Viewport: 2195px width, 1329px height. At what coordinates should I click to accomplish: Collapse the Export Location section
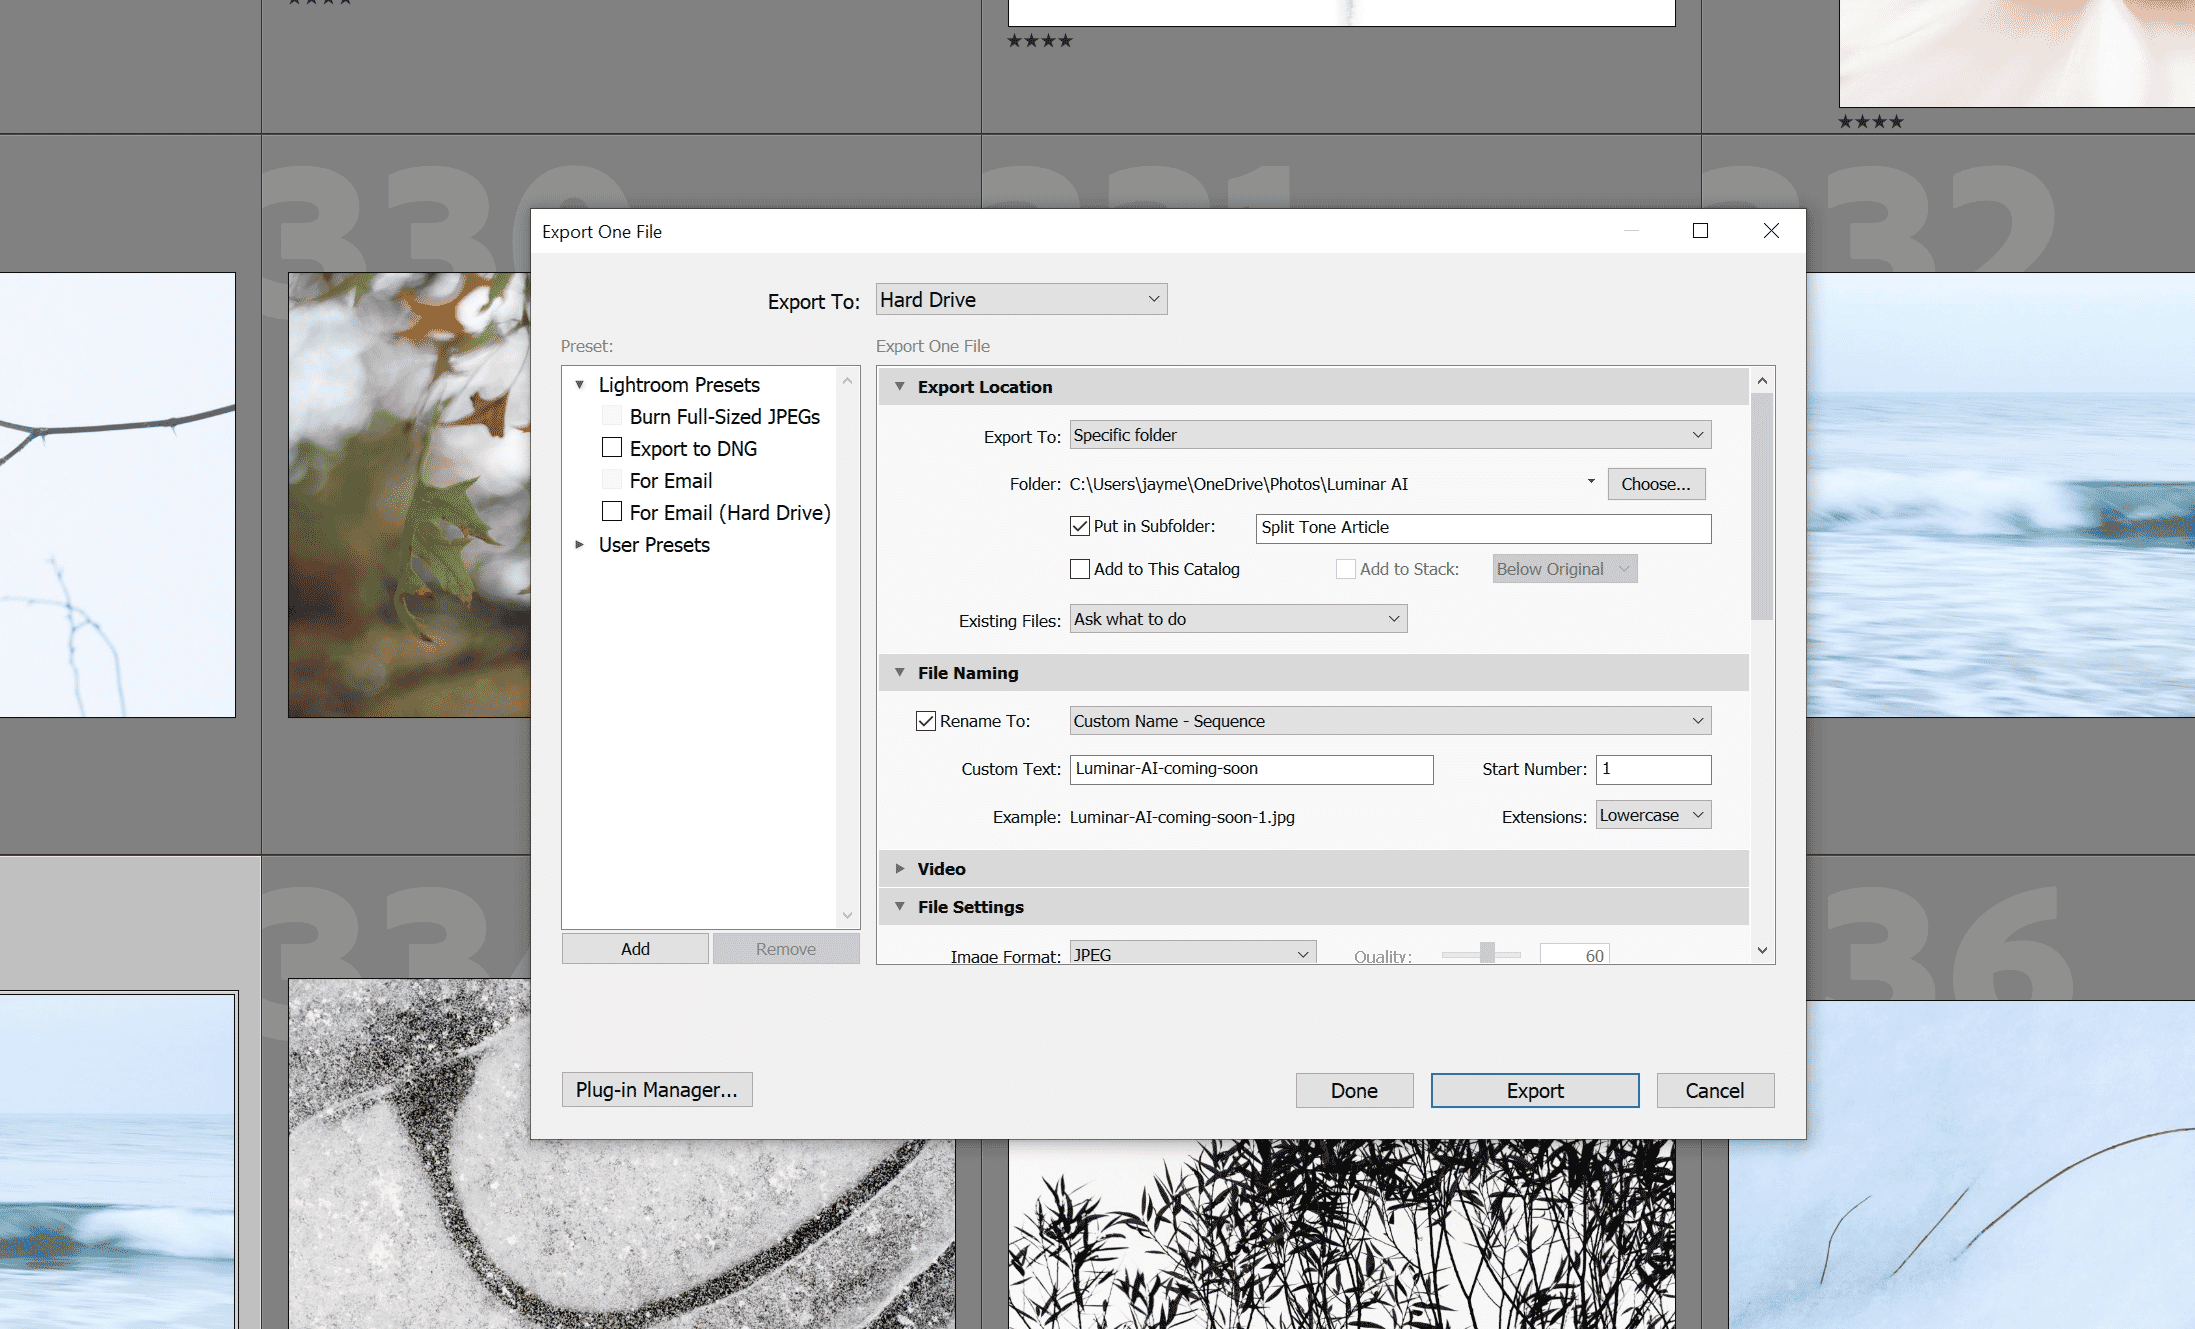pos(899,386)
